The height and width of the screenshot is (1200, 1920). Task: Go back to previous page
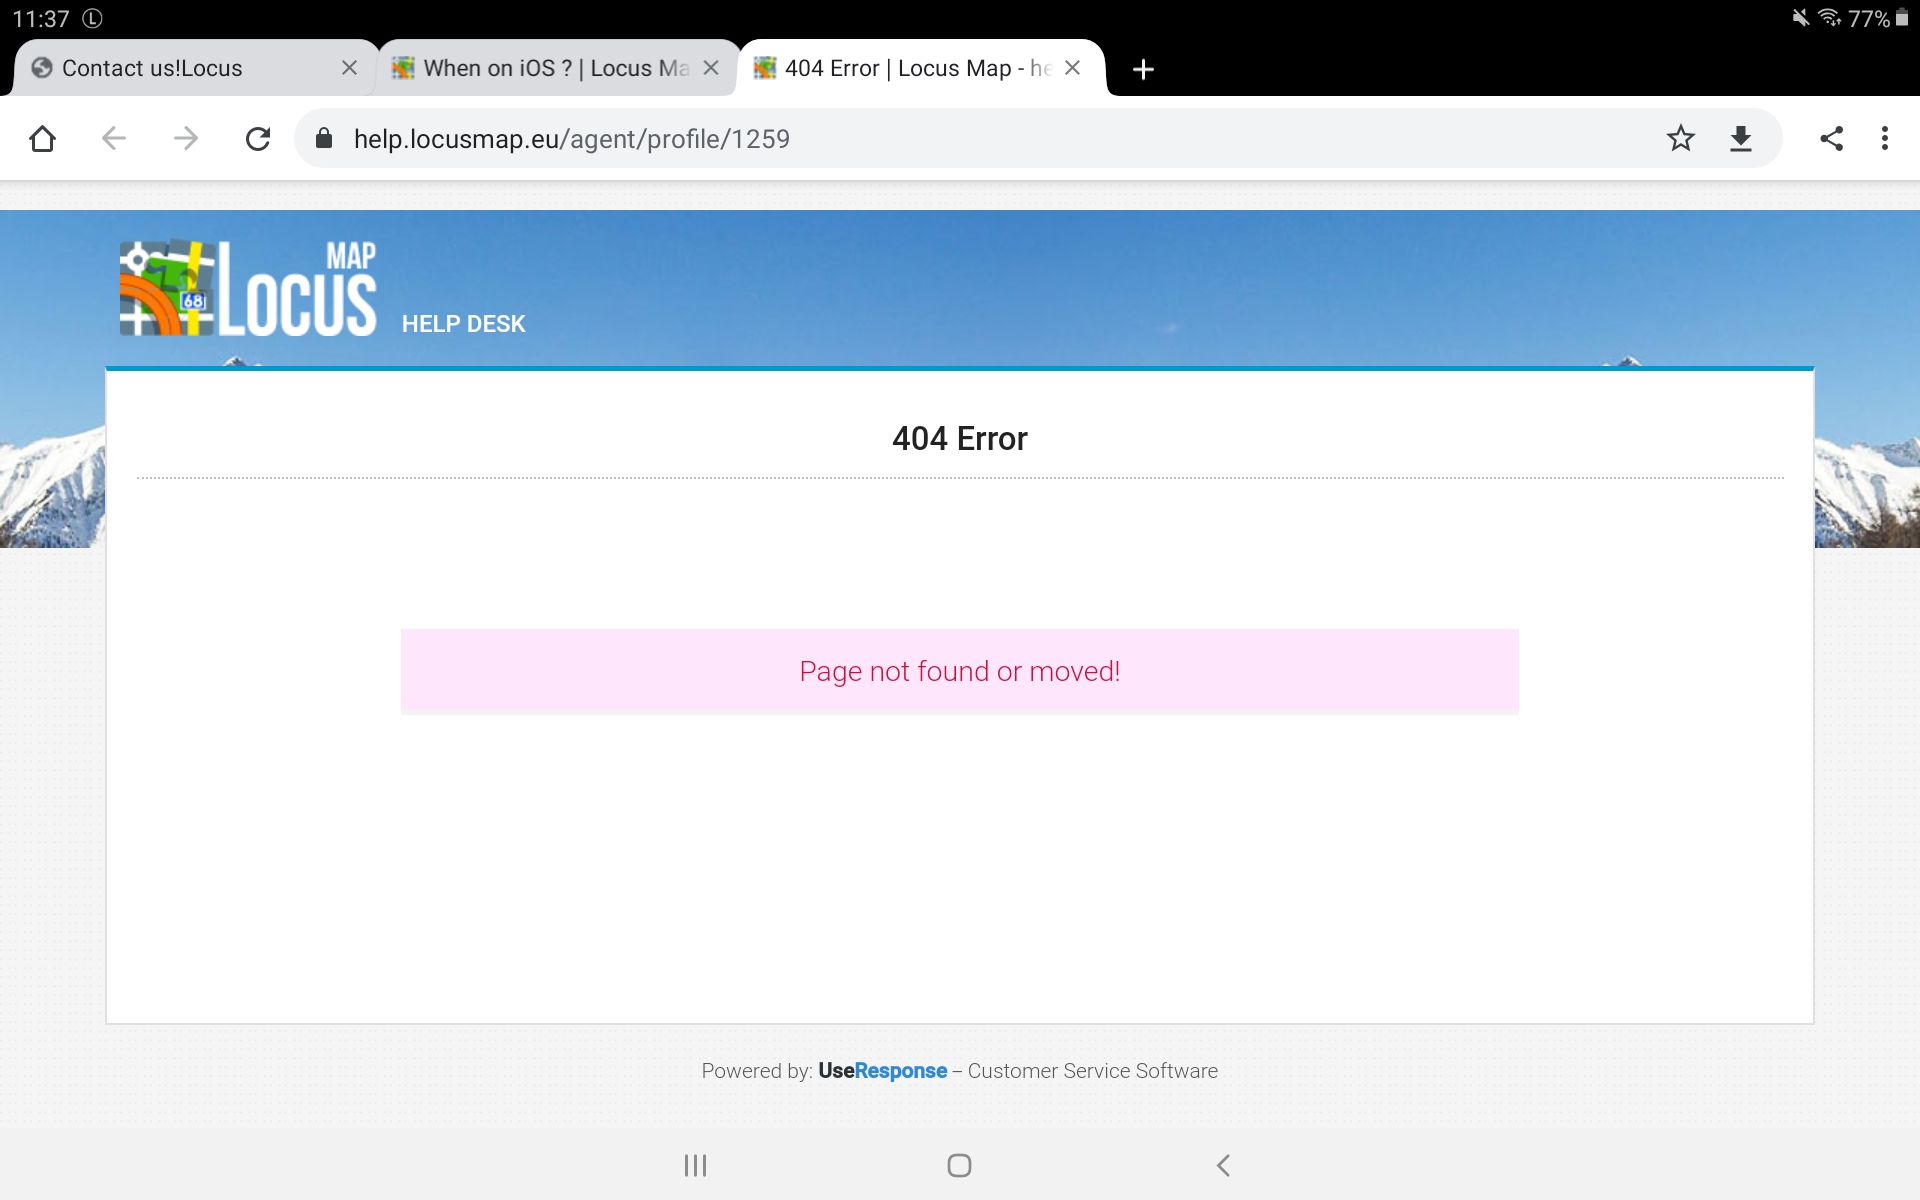[x=114, y=139]
